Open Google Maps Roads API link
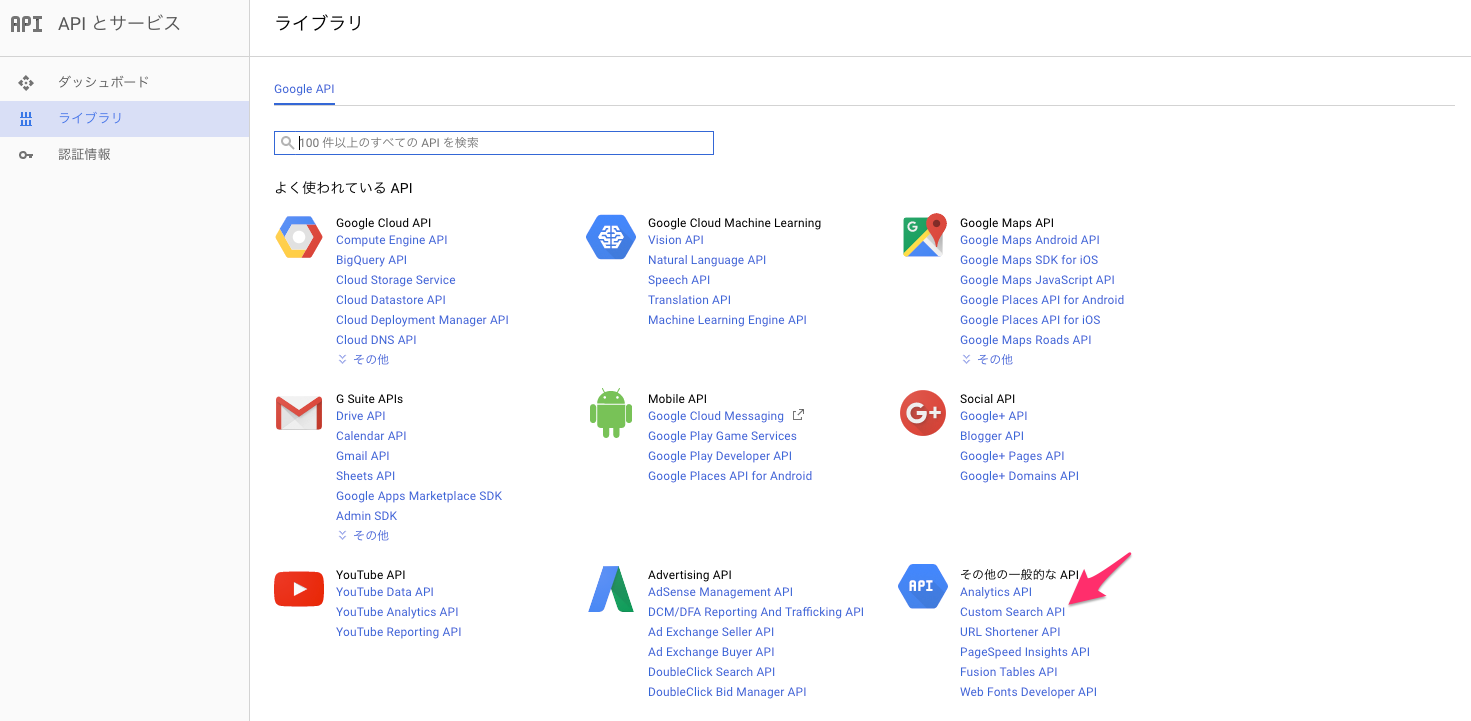 tap(1026, 340)
